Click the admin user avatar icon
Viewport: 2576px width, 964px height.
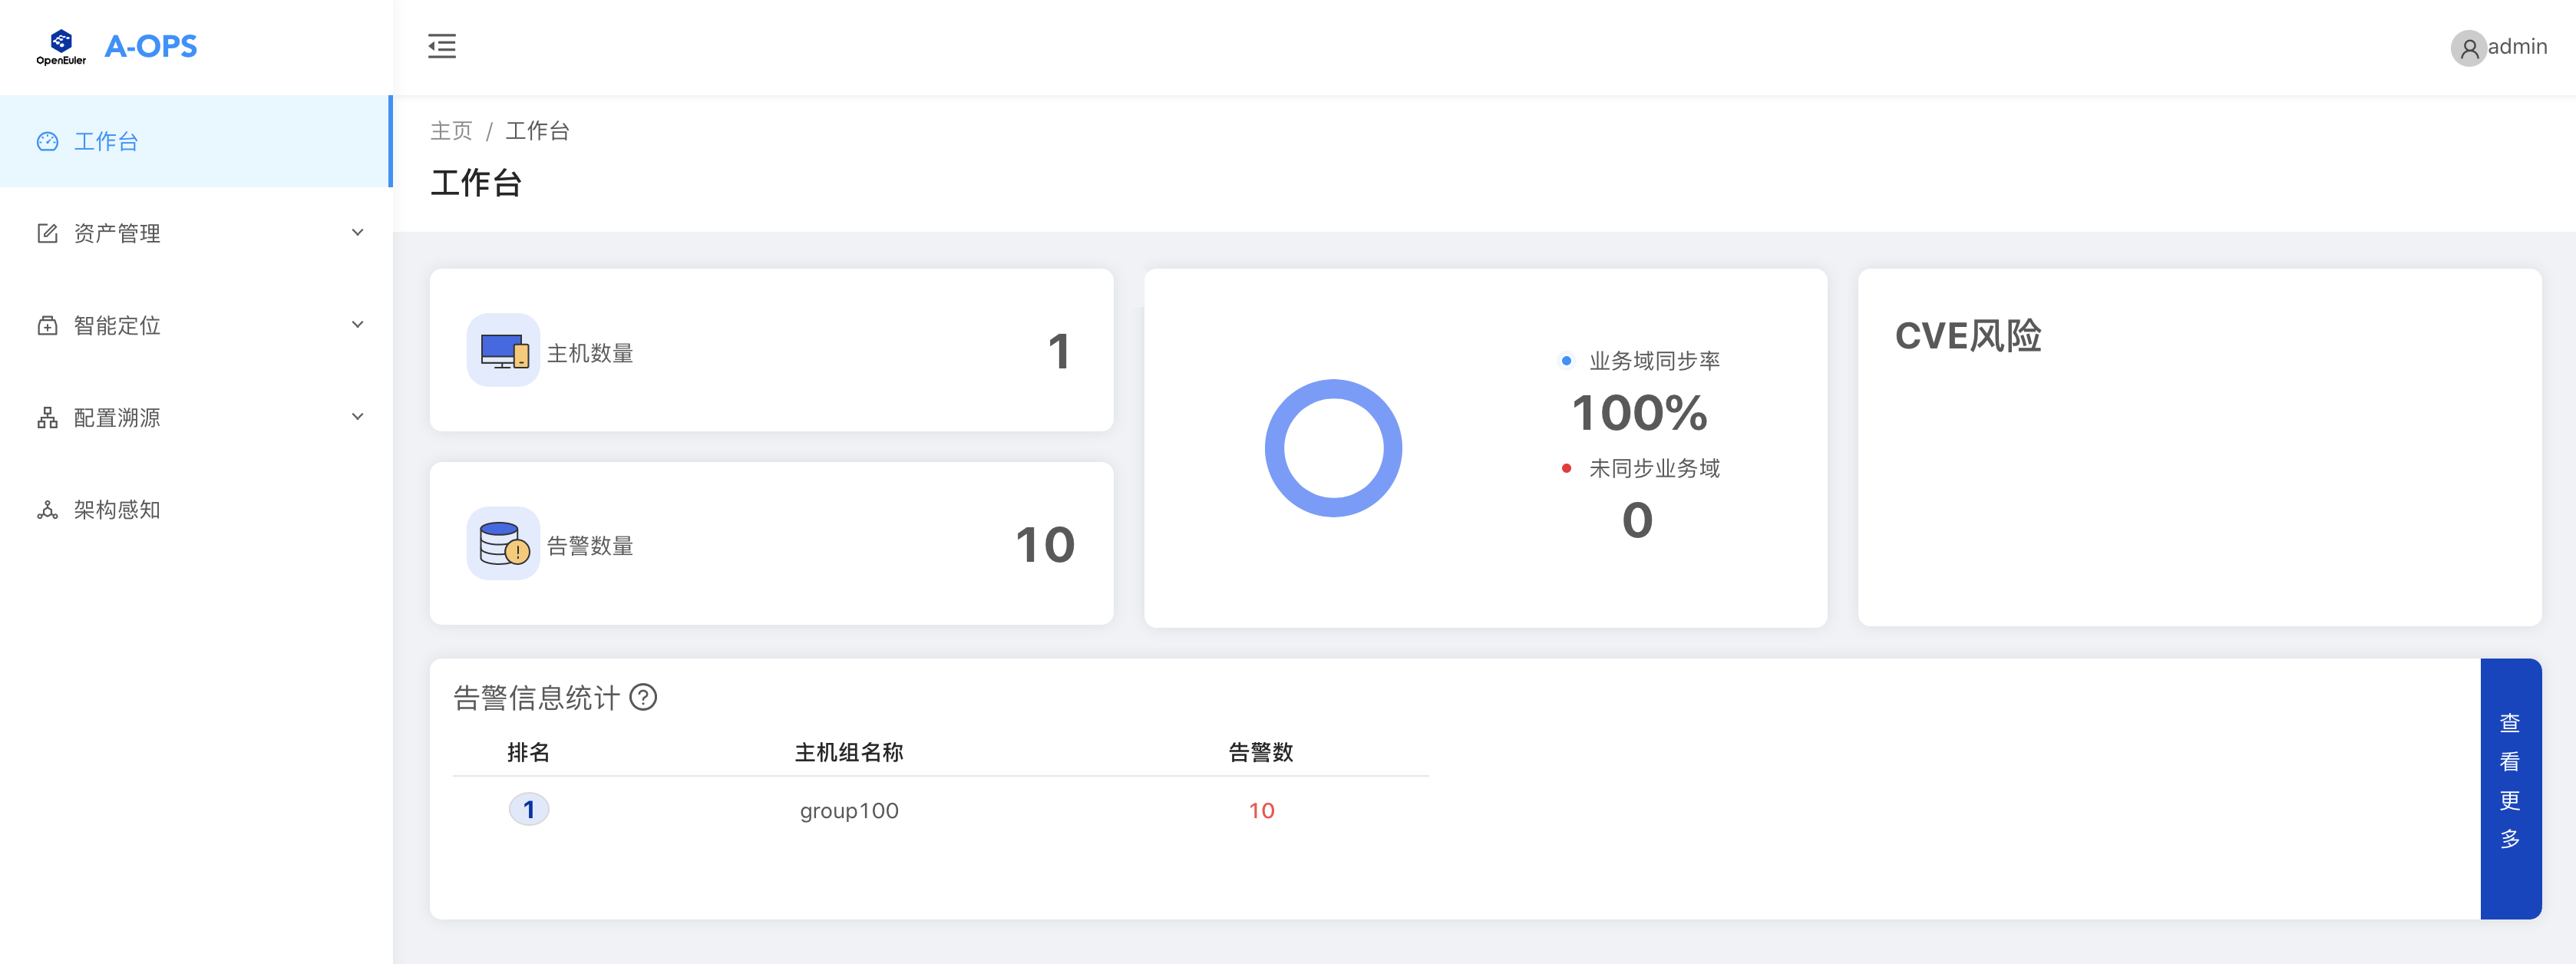[2468, 48]
